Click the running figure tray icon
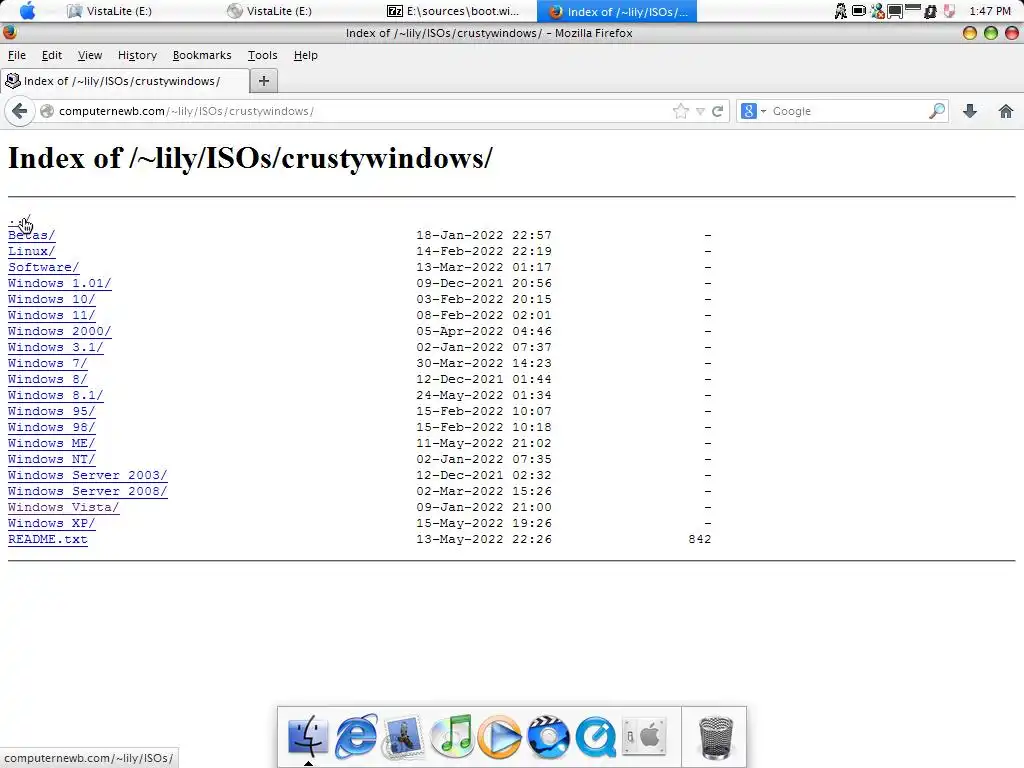The image size is (1024, 768). (840, 11)
